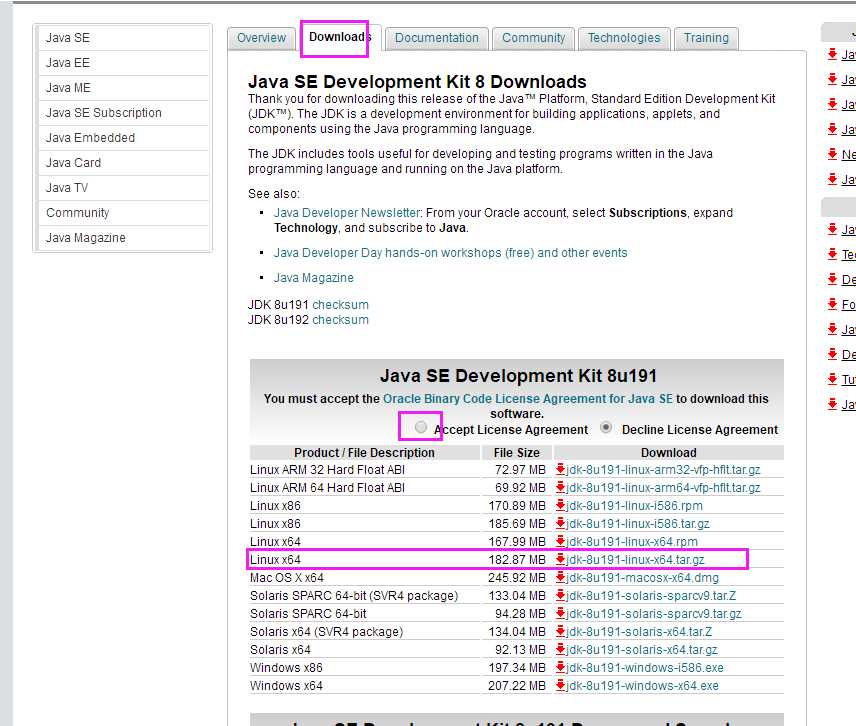Go to the Community tab
Image resolution: width=856 pixels, height=726 pixels.
click(533, 38)
